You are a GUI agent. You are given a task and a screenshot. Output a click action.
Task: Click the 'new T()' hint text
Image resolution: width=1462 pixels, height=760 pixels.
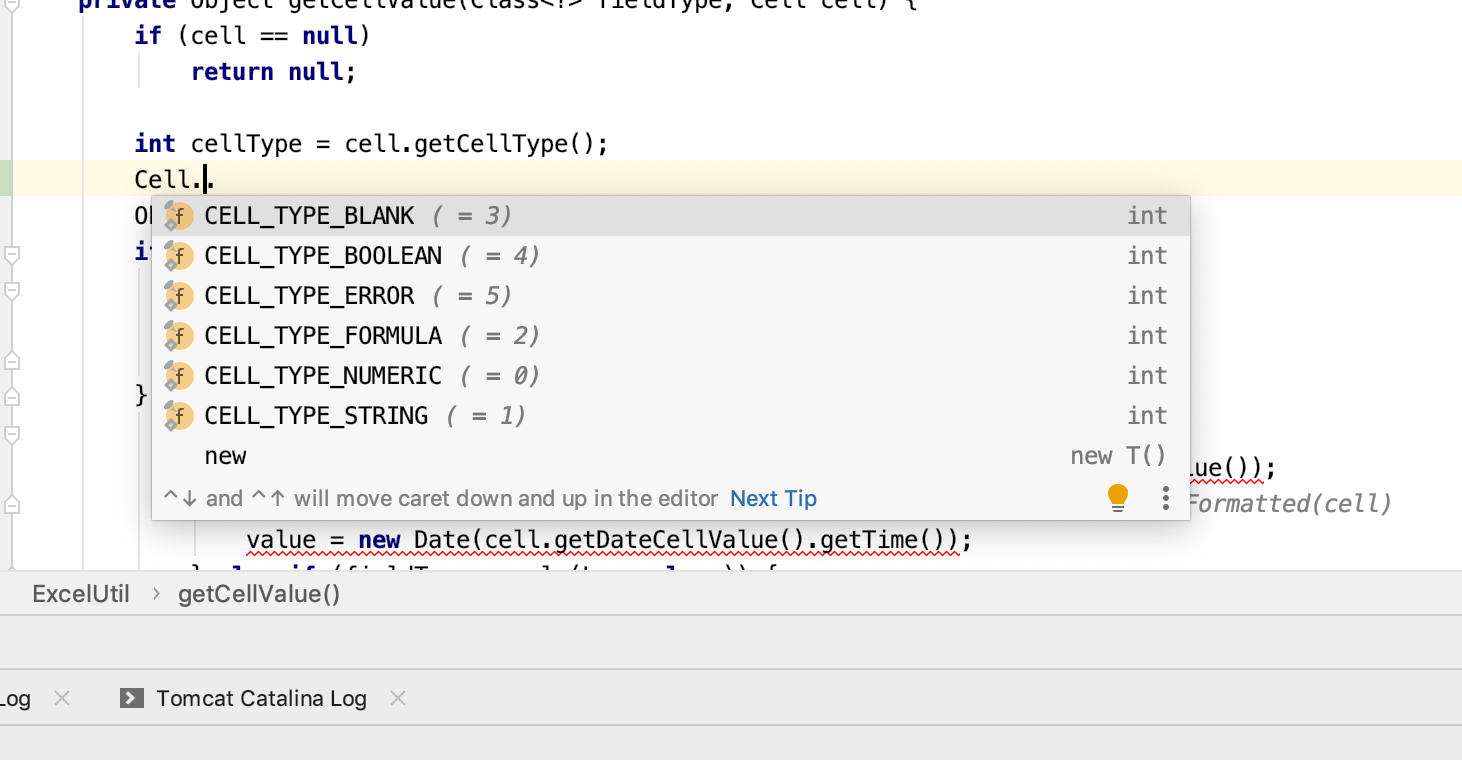[1118, 456]
